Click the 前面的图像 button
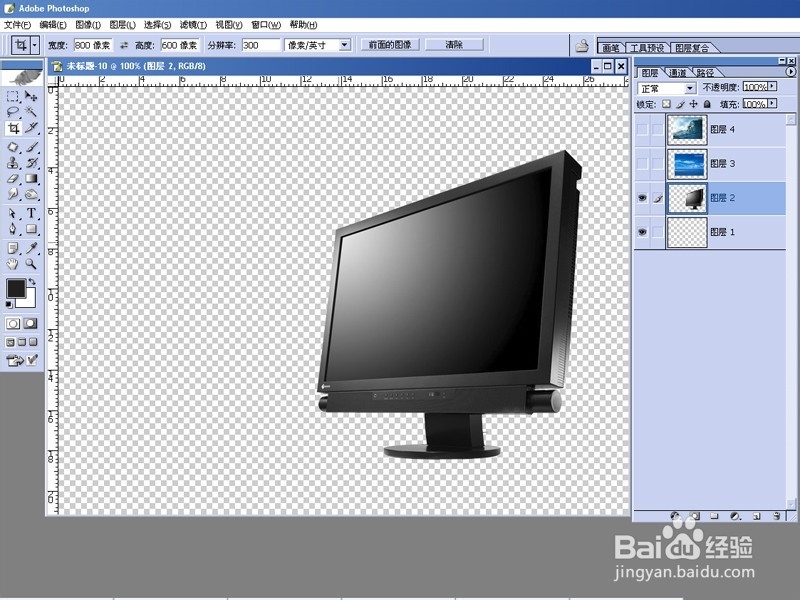Screen dimensions: 800x600 (x=392, y=44)
